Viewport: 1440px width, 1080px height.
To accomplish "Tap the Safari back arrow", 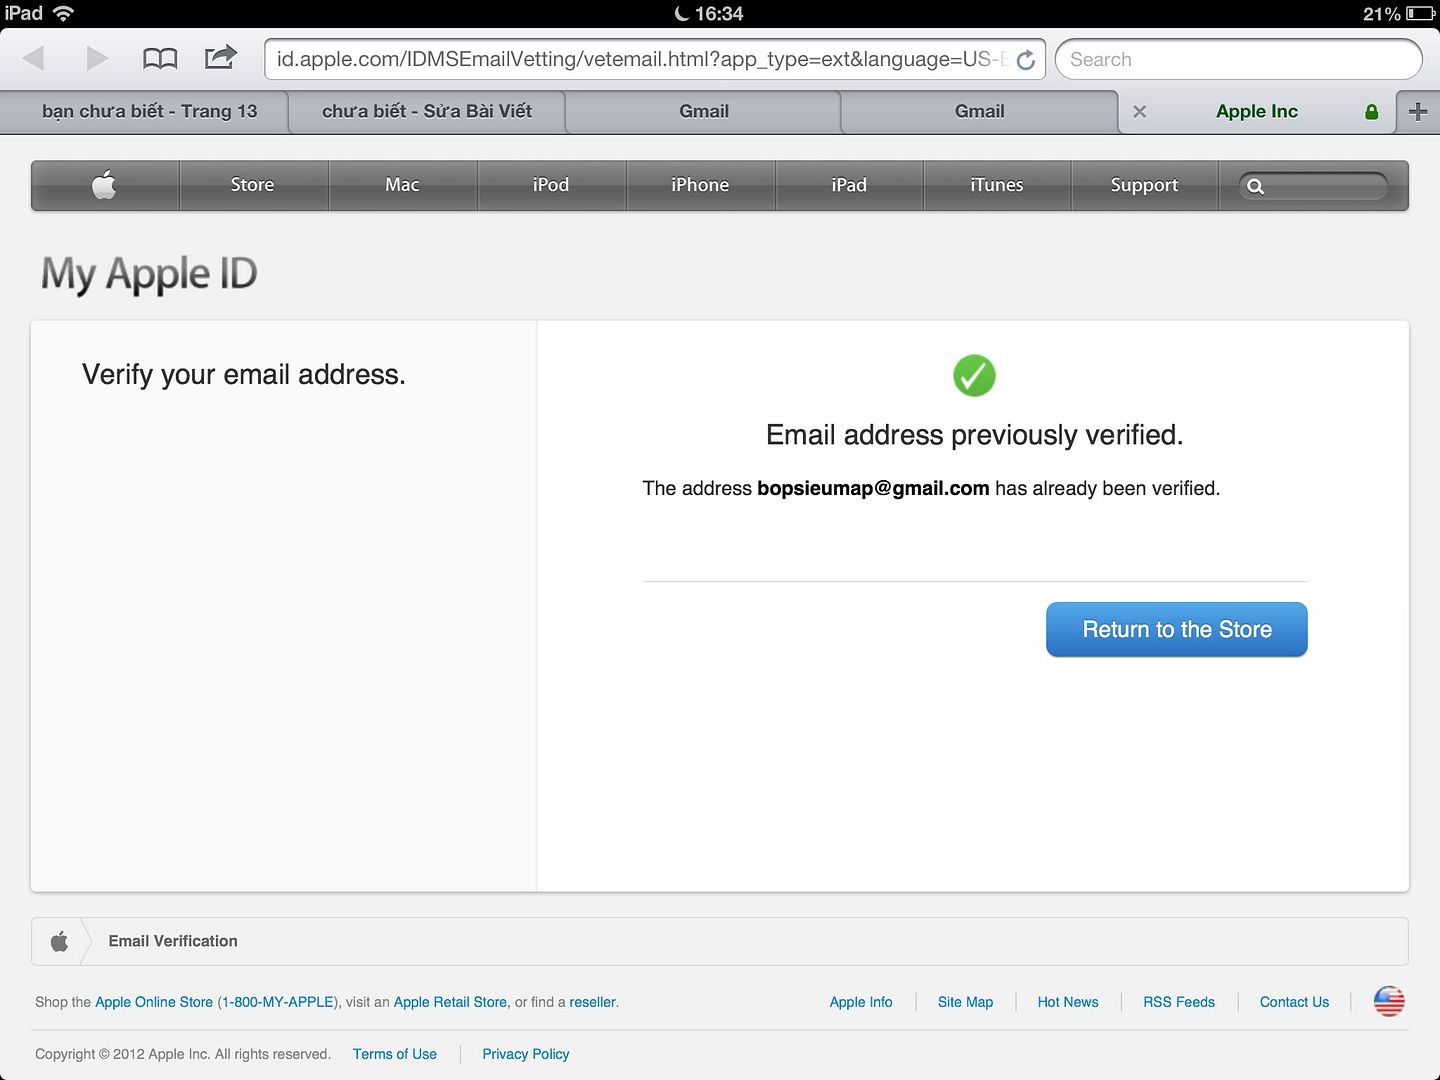I will [34, 58].
